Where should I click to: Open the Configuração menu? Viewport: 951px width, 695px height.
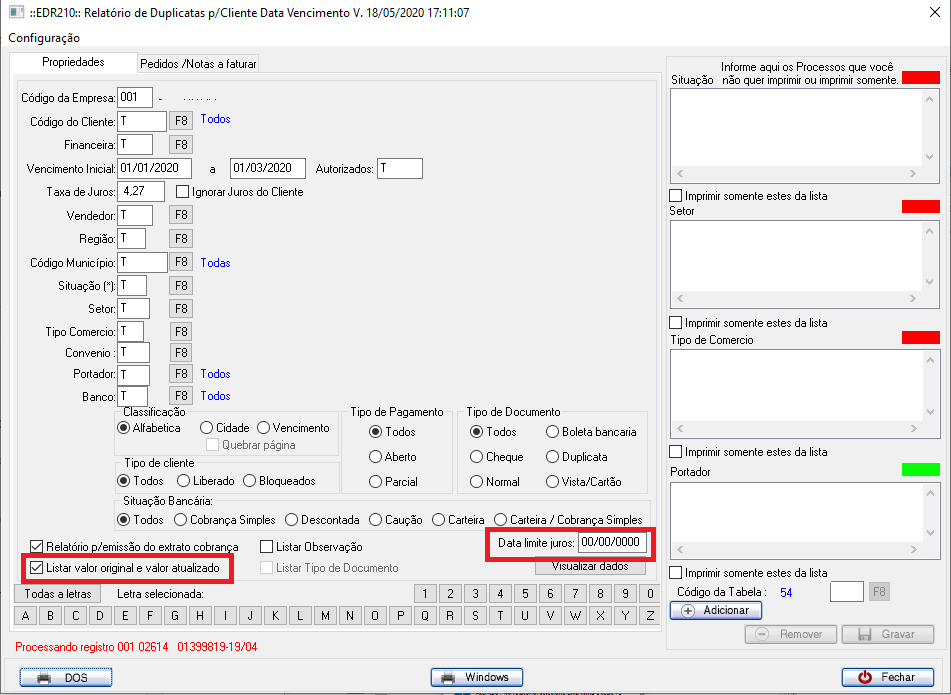click(x=44, y=38)
